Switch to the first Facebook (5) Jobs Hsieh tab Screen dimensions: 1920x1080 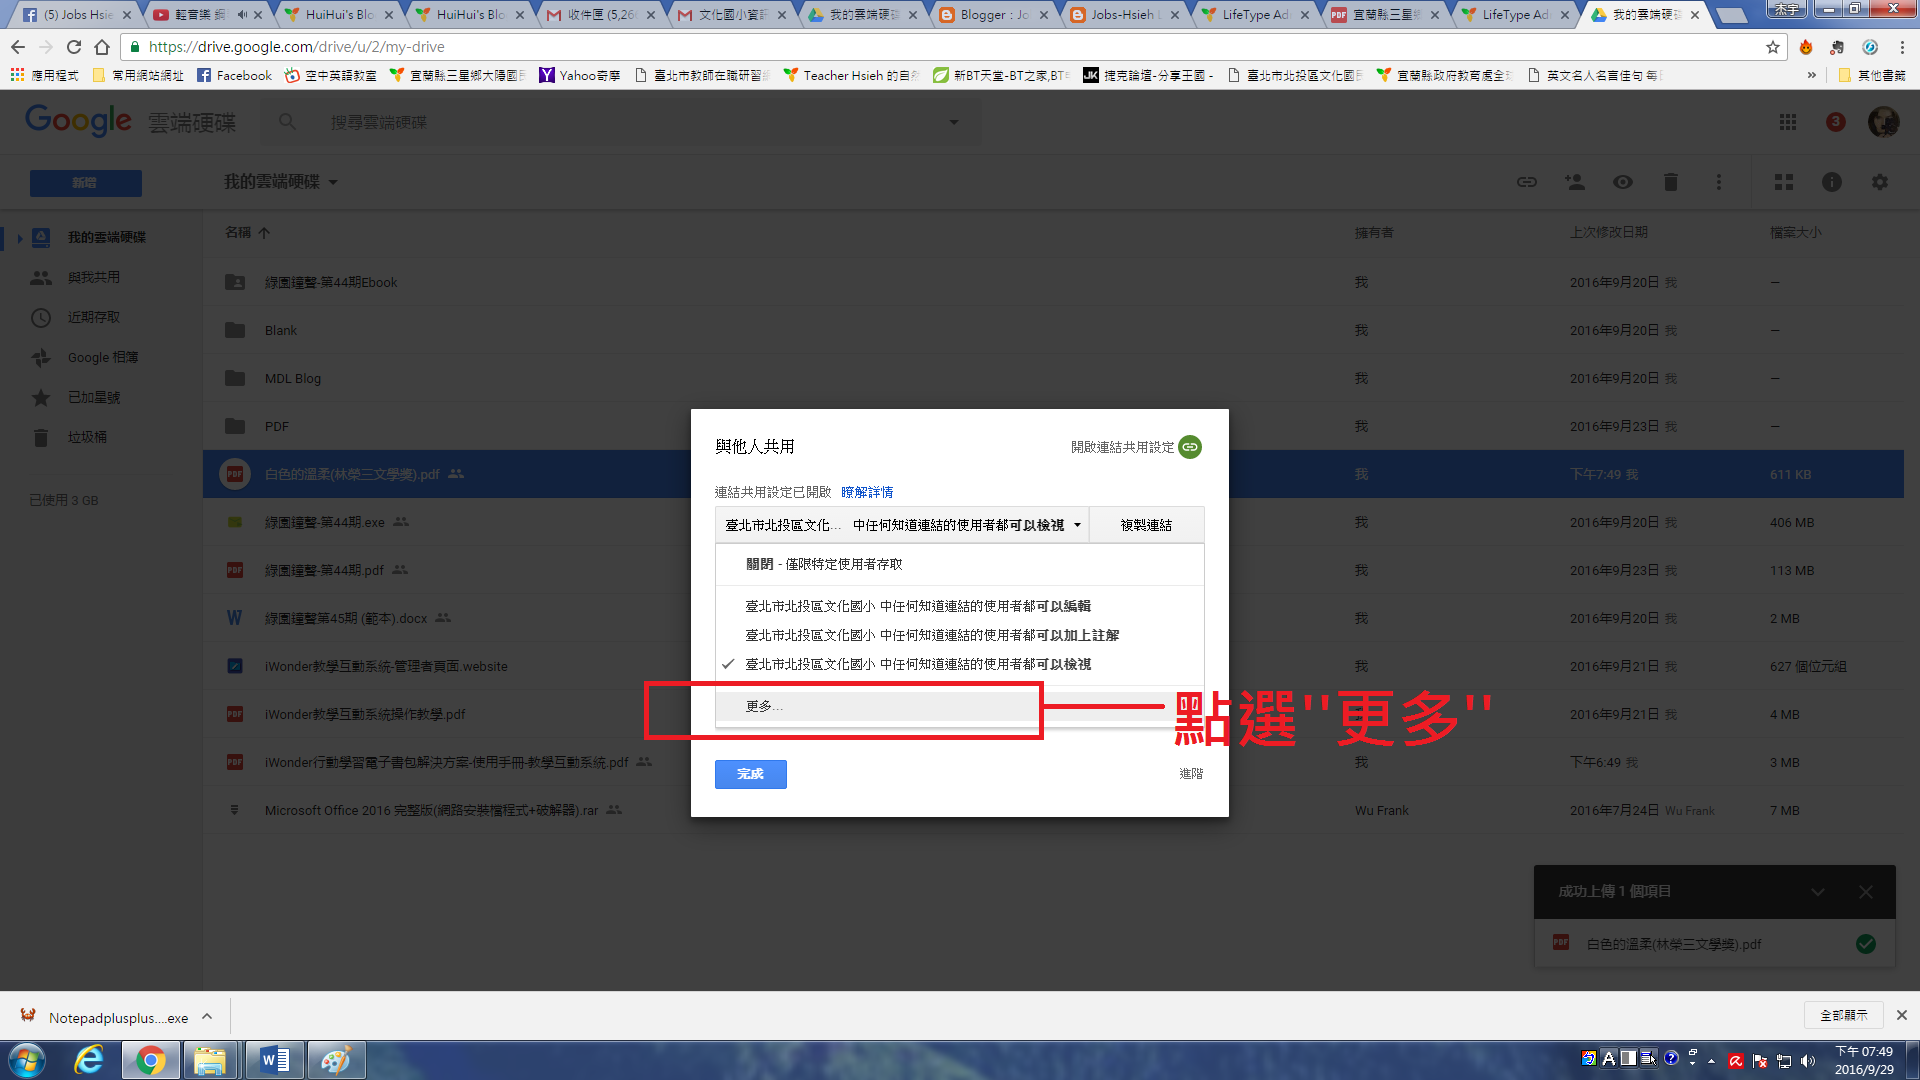tap(77, 15)
